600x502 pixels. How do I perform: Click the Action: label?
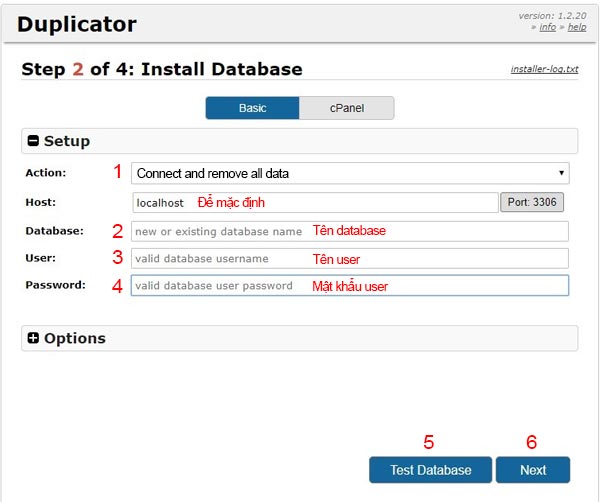coord(46,173)
